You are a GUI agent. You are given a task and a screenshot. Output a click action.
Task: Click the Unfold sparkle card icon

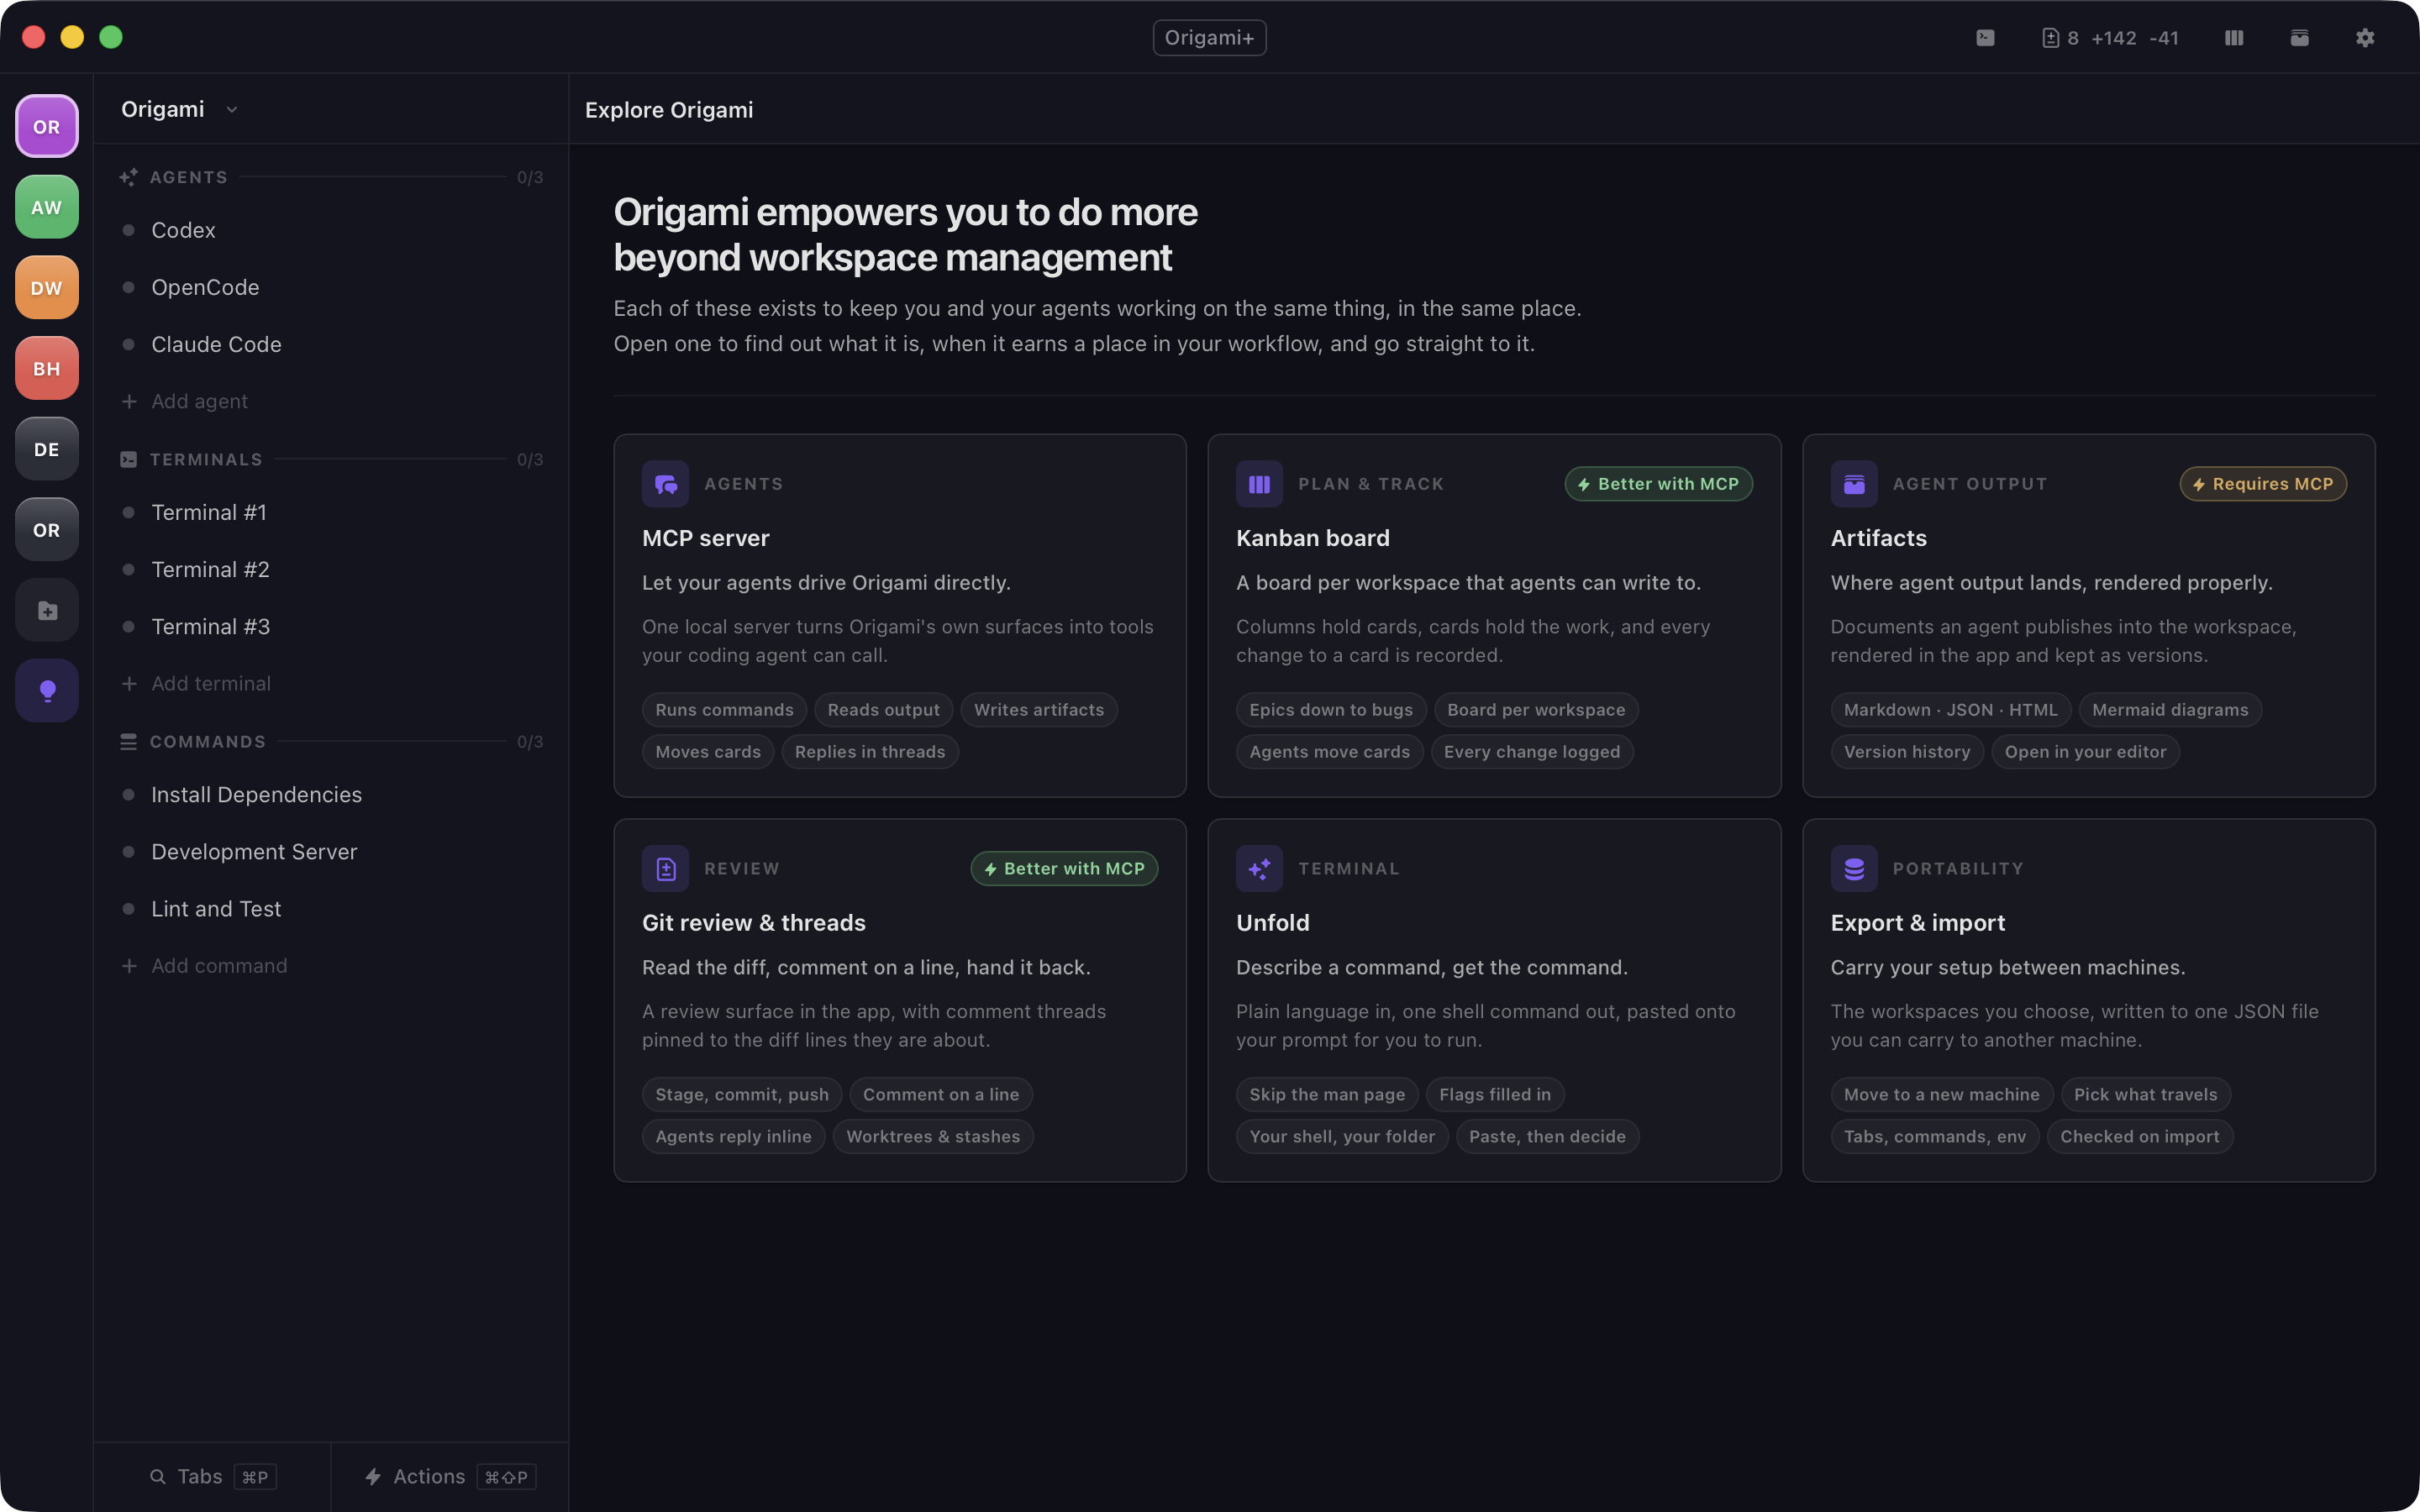point(1259,869)
